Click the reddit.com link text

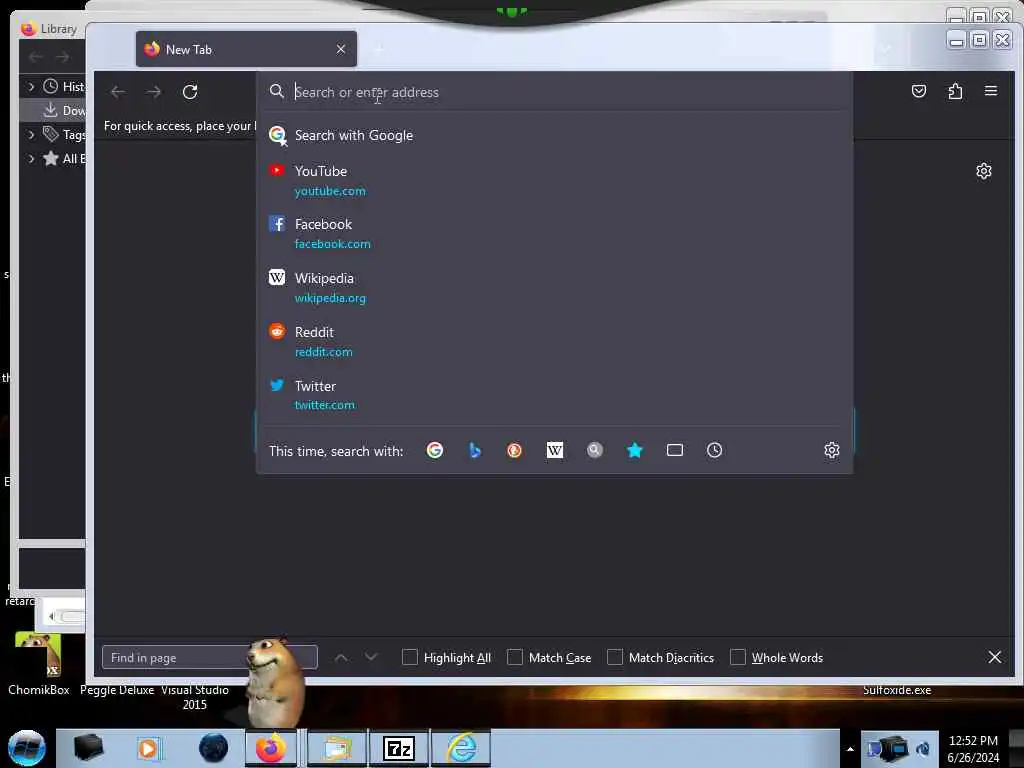pos(323,351)
